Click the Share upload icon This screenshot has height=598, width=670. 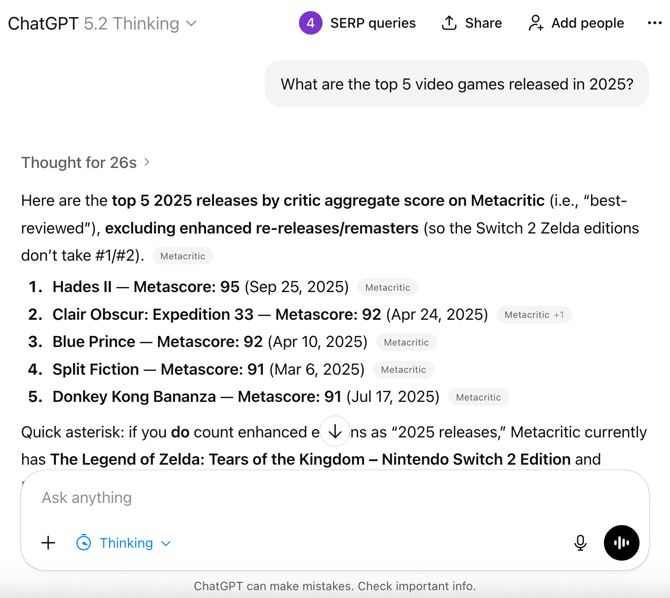[449, 23]
